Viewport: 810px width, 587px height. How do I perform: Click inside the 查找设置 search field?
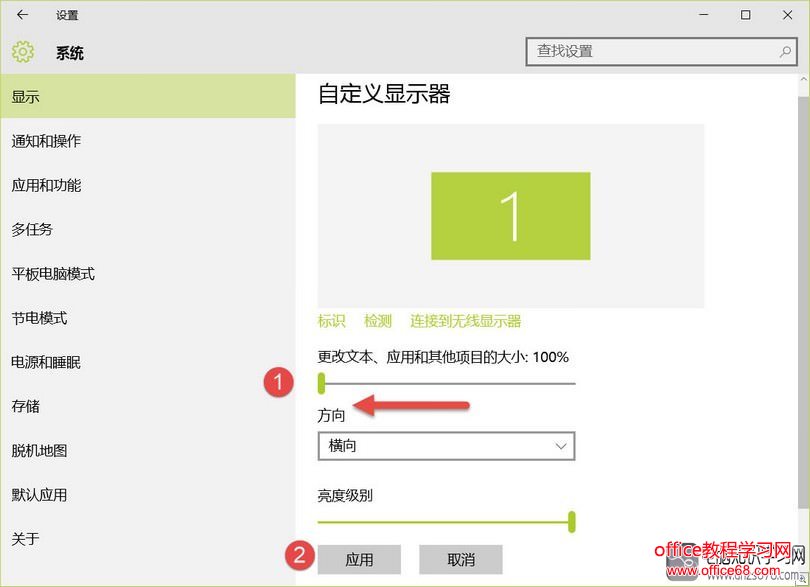click(x=640, y=51)
